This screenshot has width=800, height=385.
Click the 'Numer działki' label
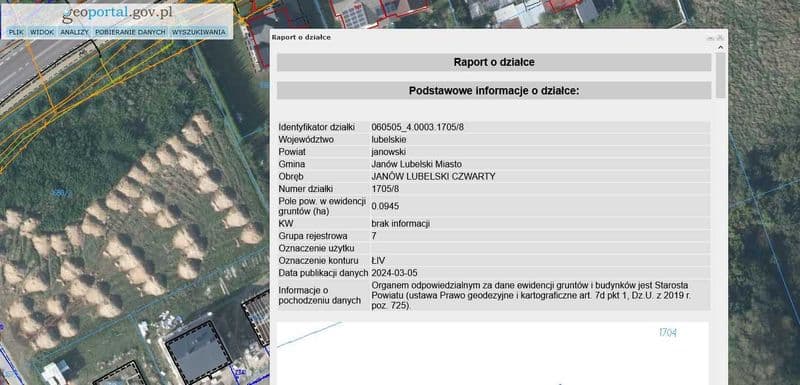point(306,189)
